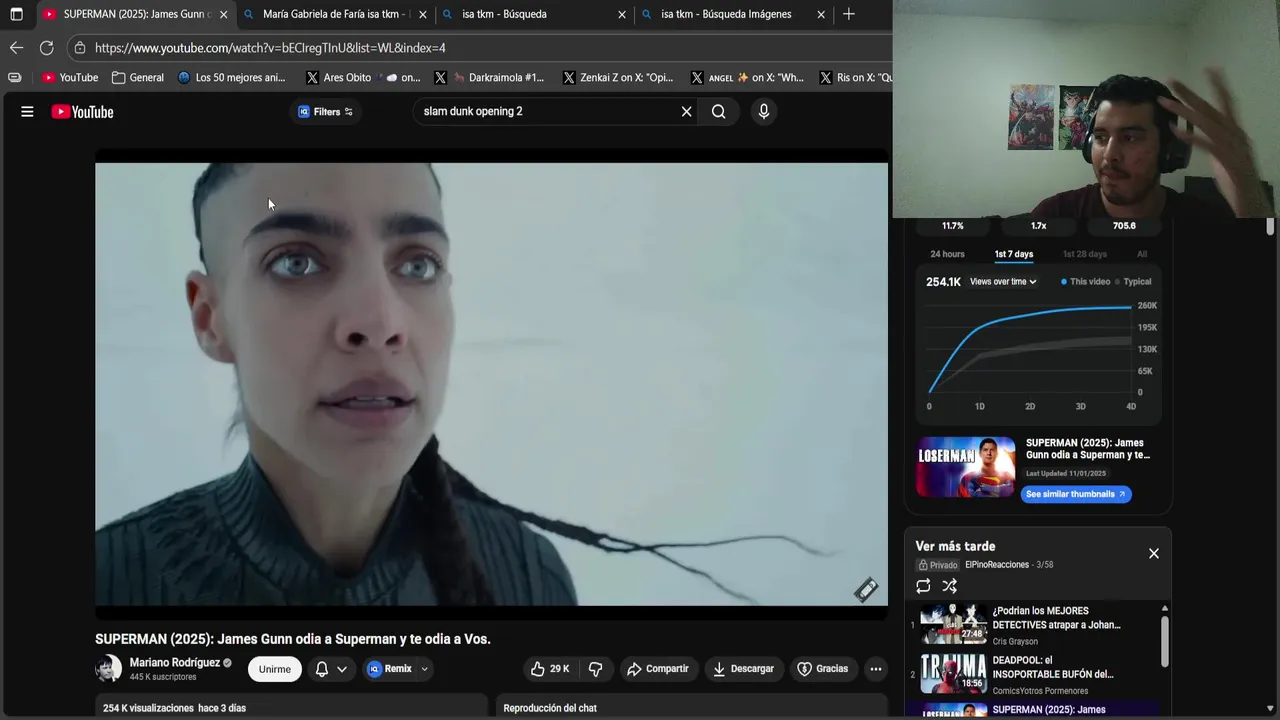Click Compartir to share the video
This screenshot has width=1280, height=720.
click(x=657, y=669)
